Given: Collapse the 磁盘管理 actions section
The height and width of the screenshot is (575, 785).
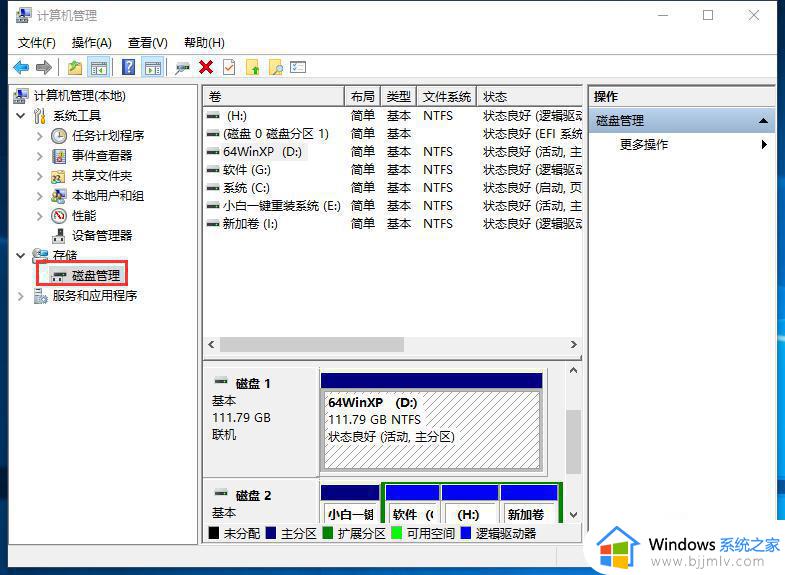Looking at the screenshot, I should [x=763, y=121].
